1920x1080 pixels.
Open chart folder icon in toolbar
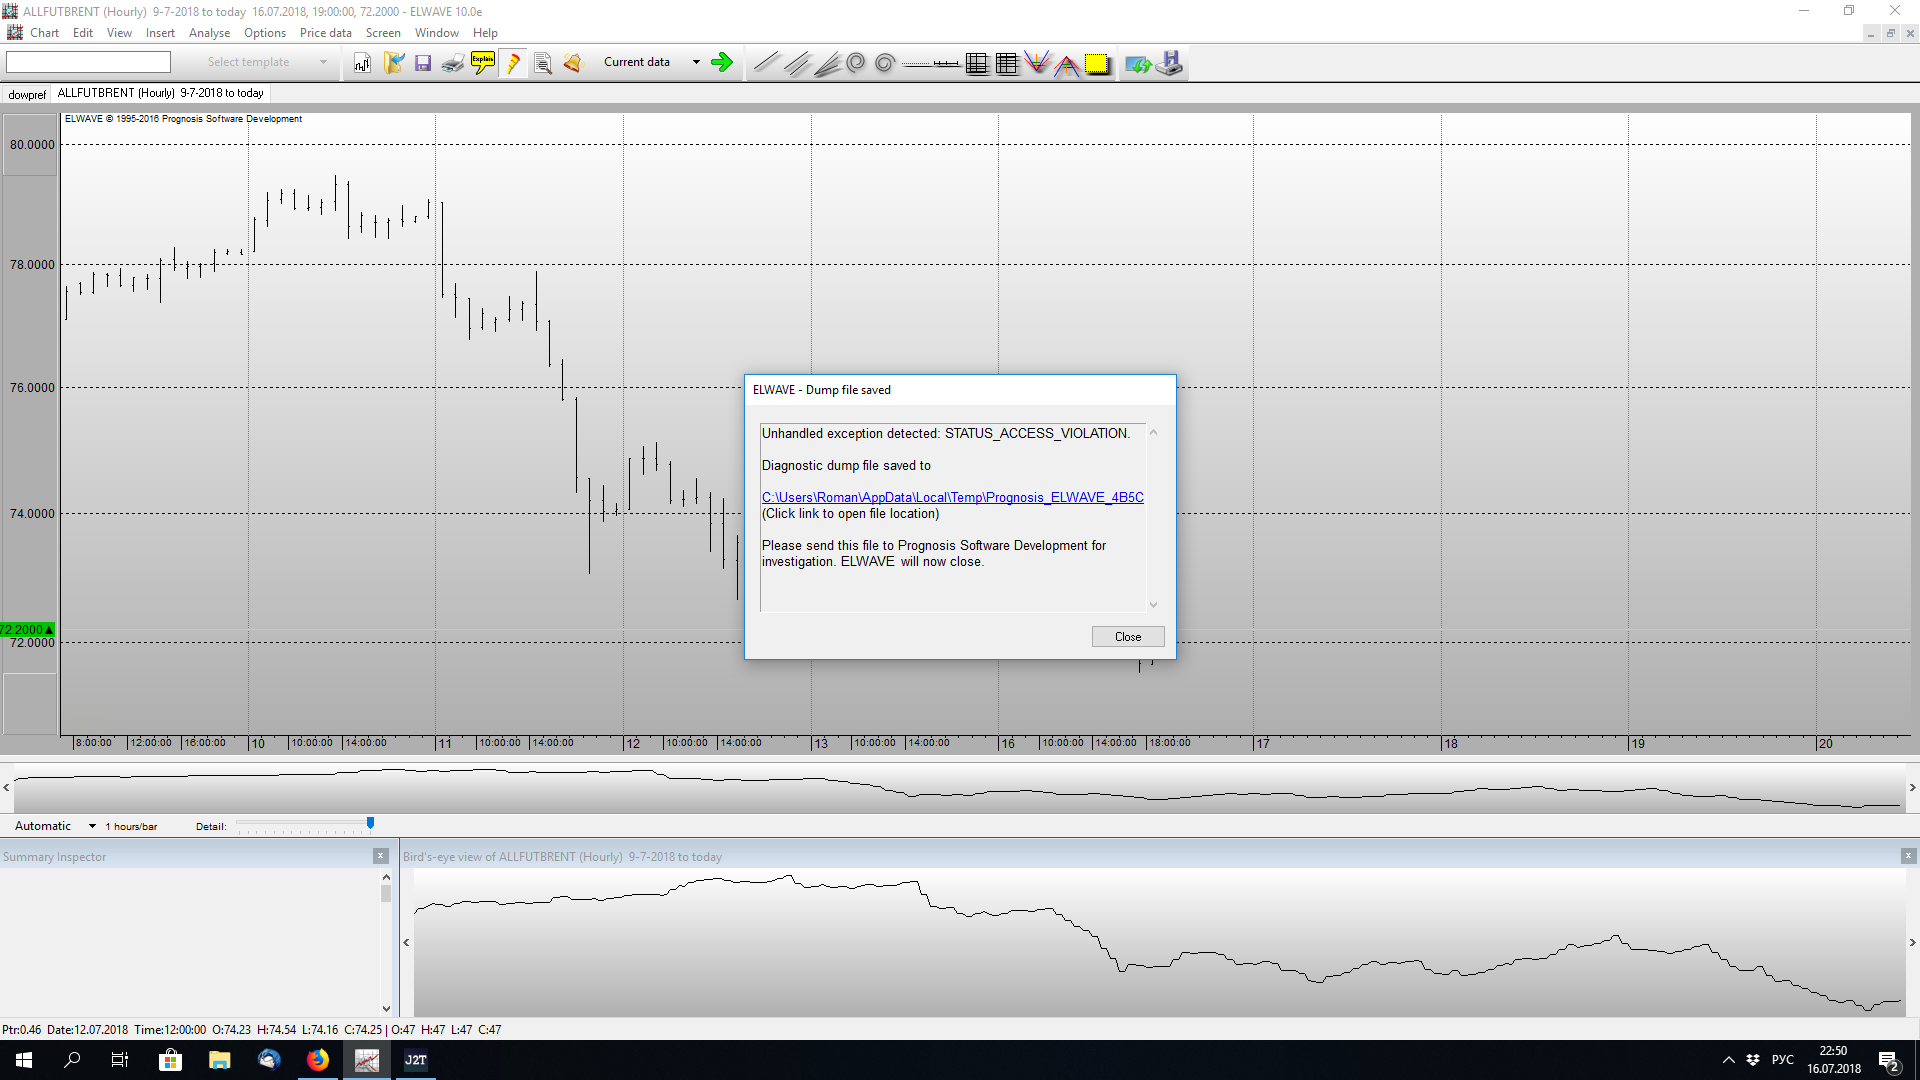coord(393,63)
